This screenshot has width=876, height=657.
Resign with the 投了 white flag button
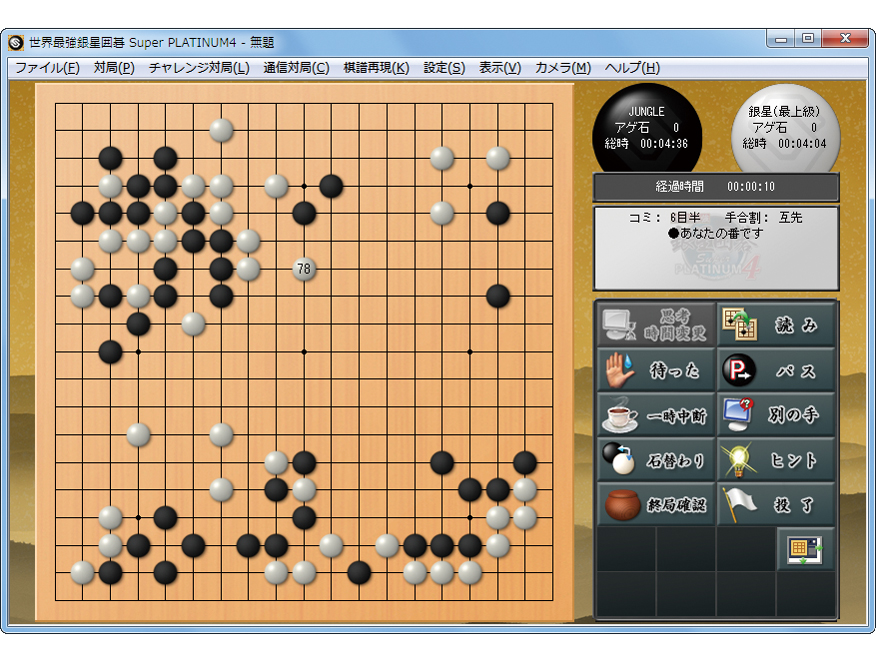776,505
